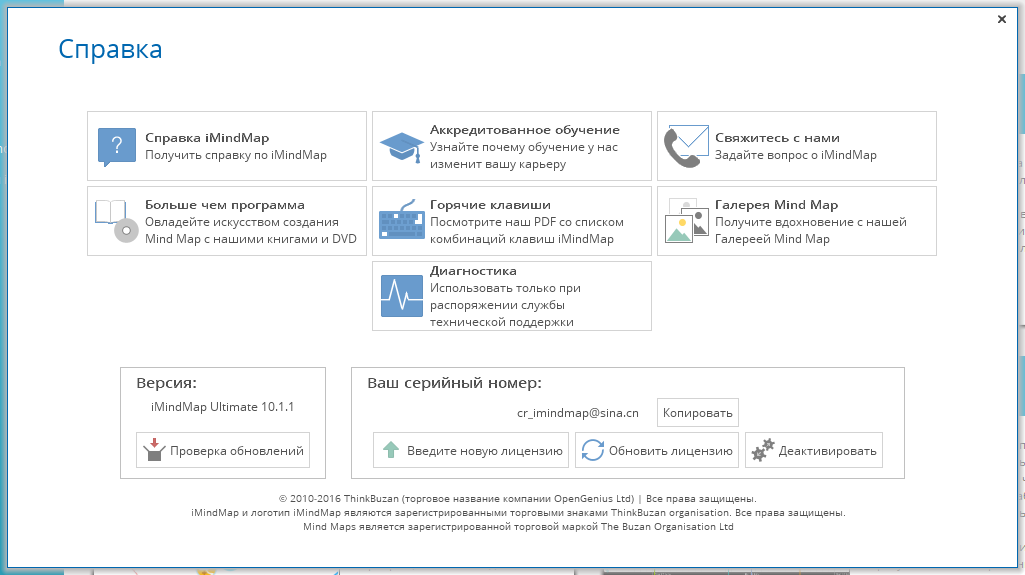This screenshot has width=1025, height=575.
Task: Open Больше чем программа tile
Action: coord(227,221)
